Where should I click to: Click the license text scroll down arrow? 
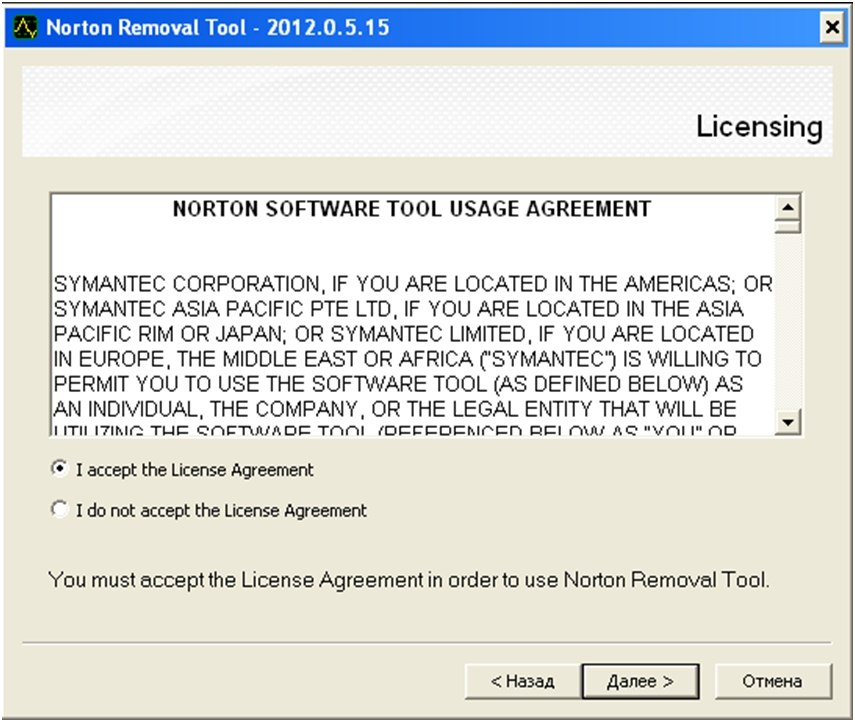tap(787, 422)
